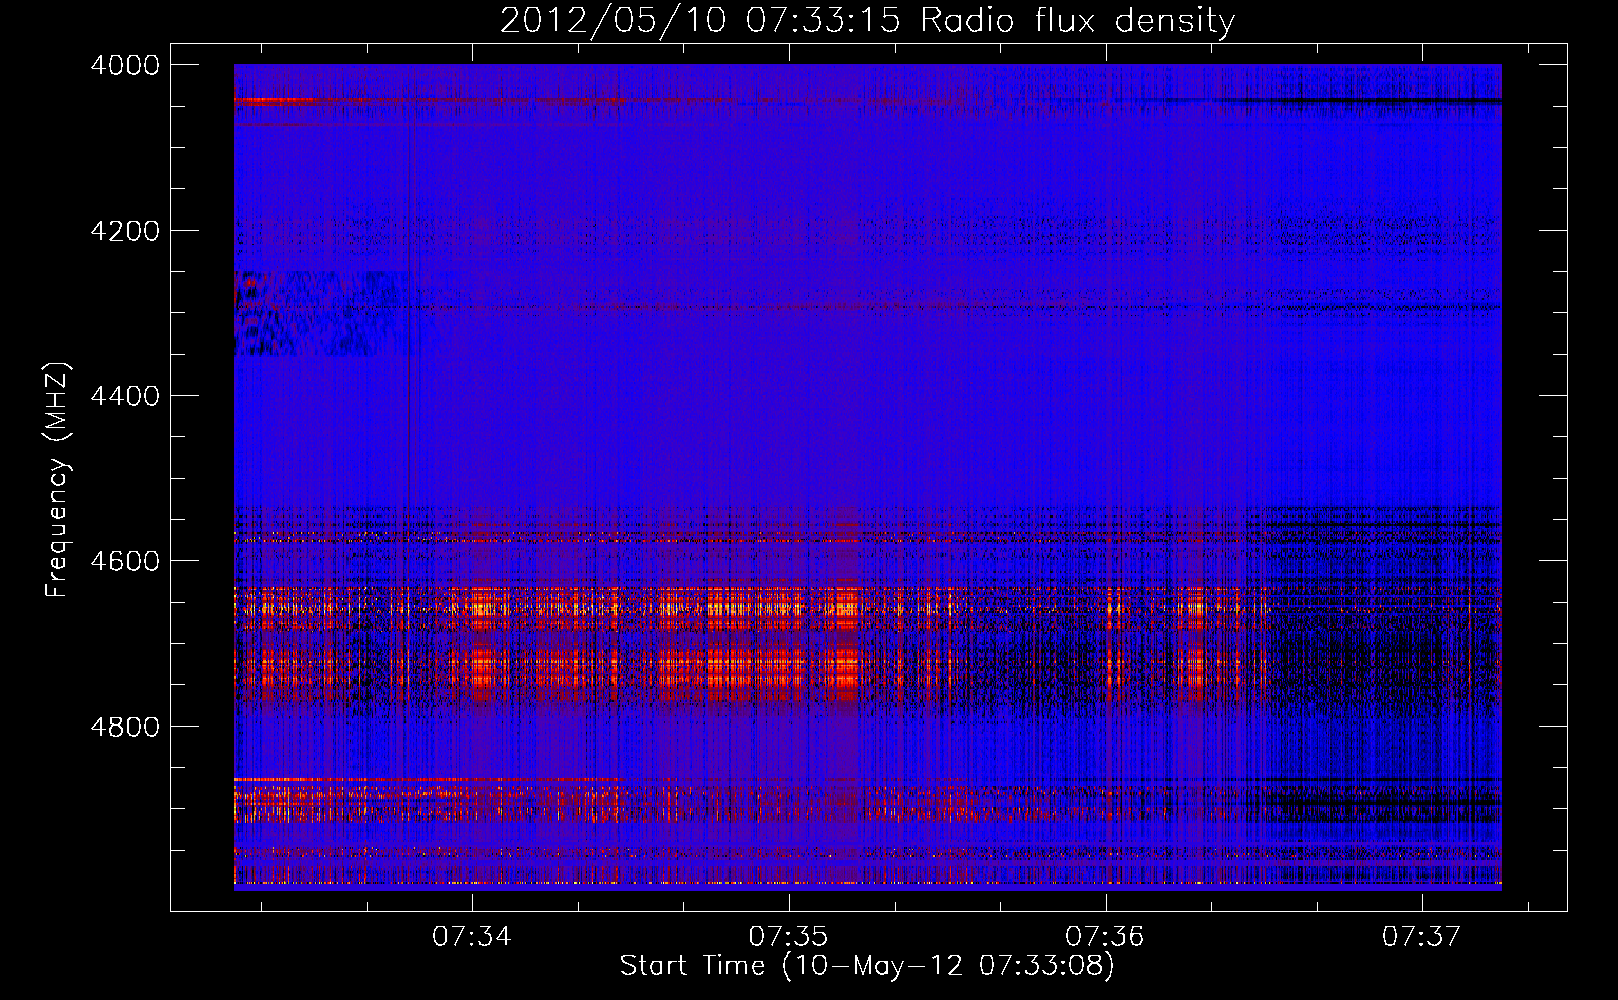Click the 07:37 time axis label
Image resolution: width=1618 pixels, height=1000 pixels.
pyautogui.click(x=1422, y=937)
